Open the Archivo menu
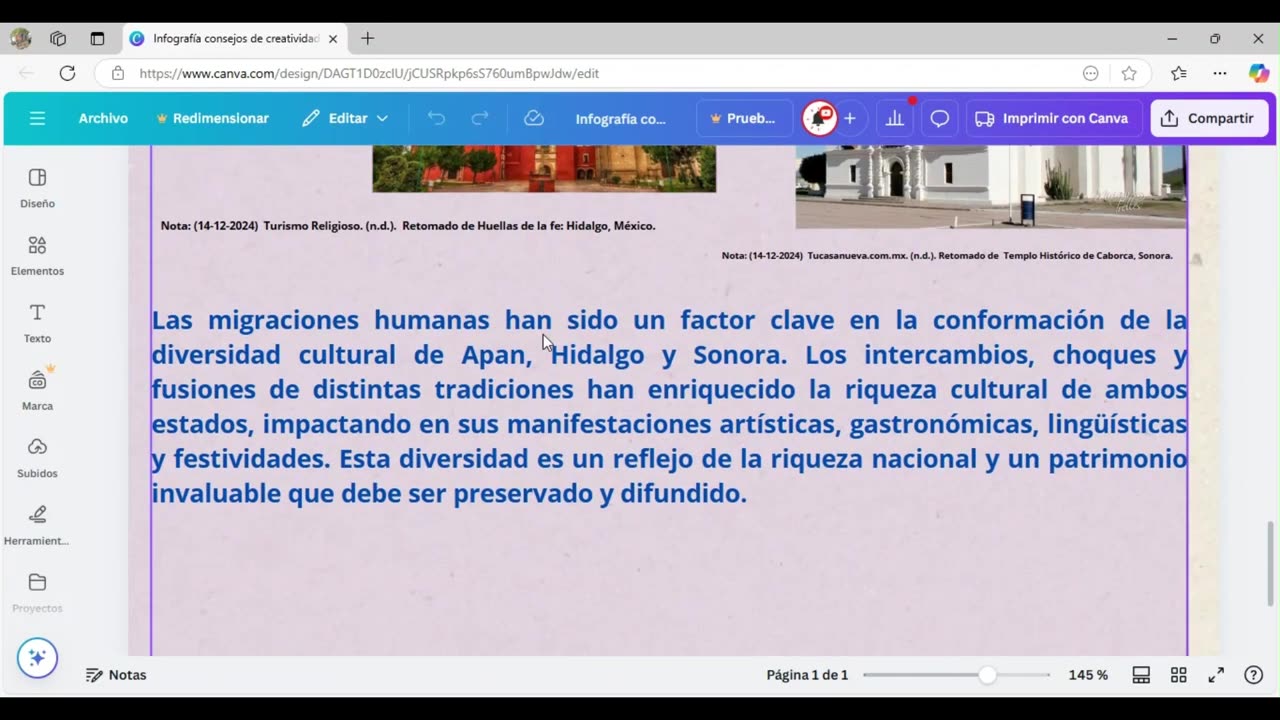Image resolution: width=1280 pixels, height=720 pixels. (103, 118)
